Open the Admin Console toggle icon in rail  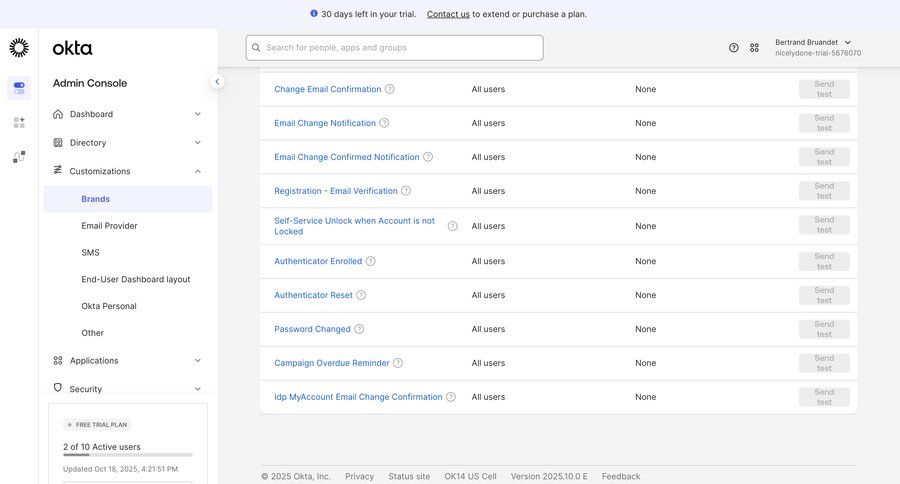coord(19,88)
